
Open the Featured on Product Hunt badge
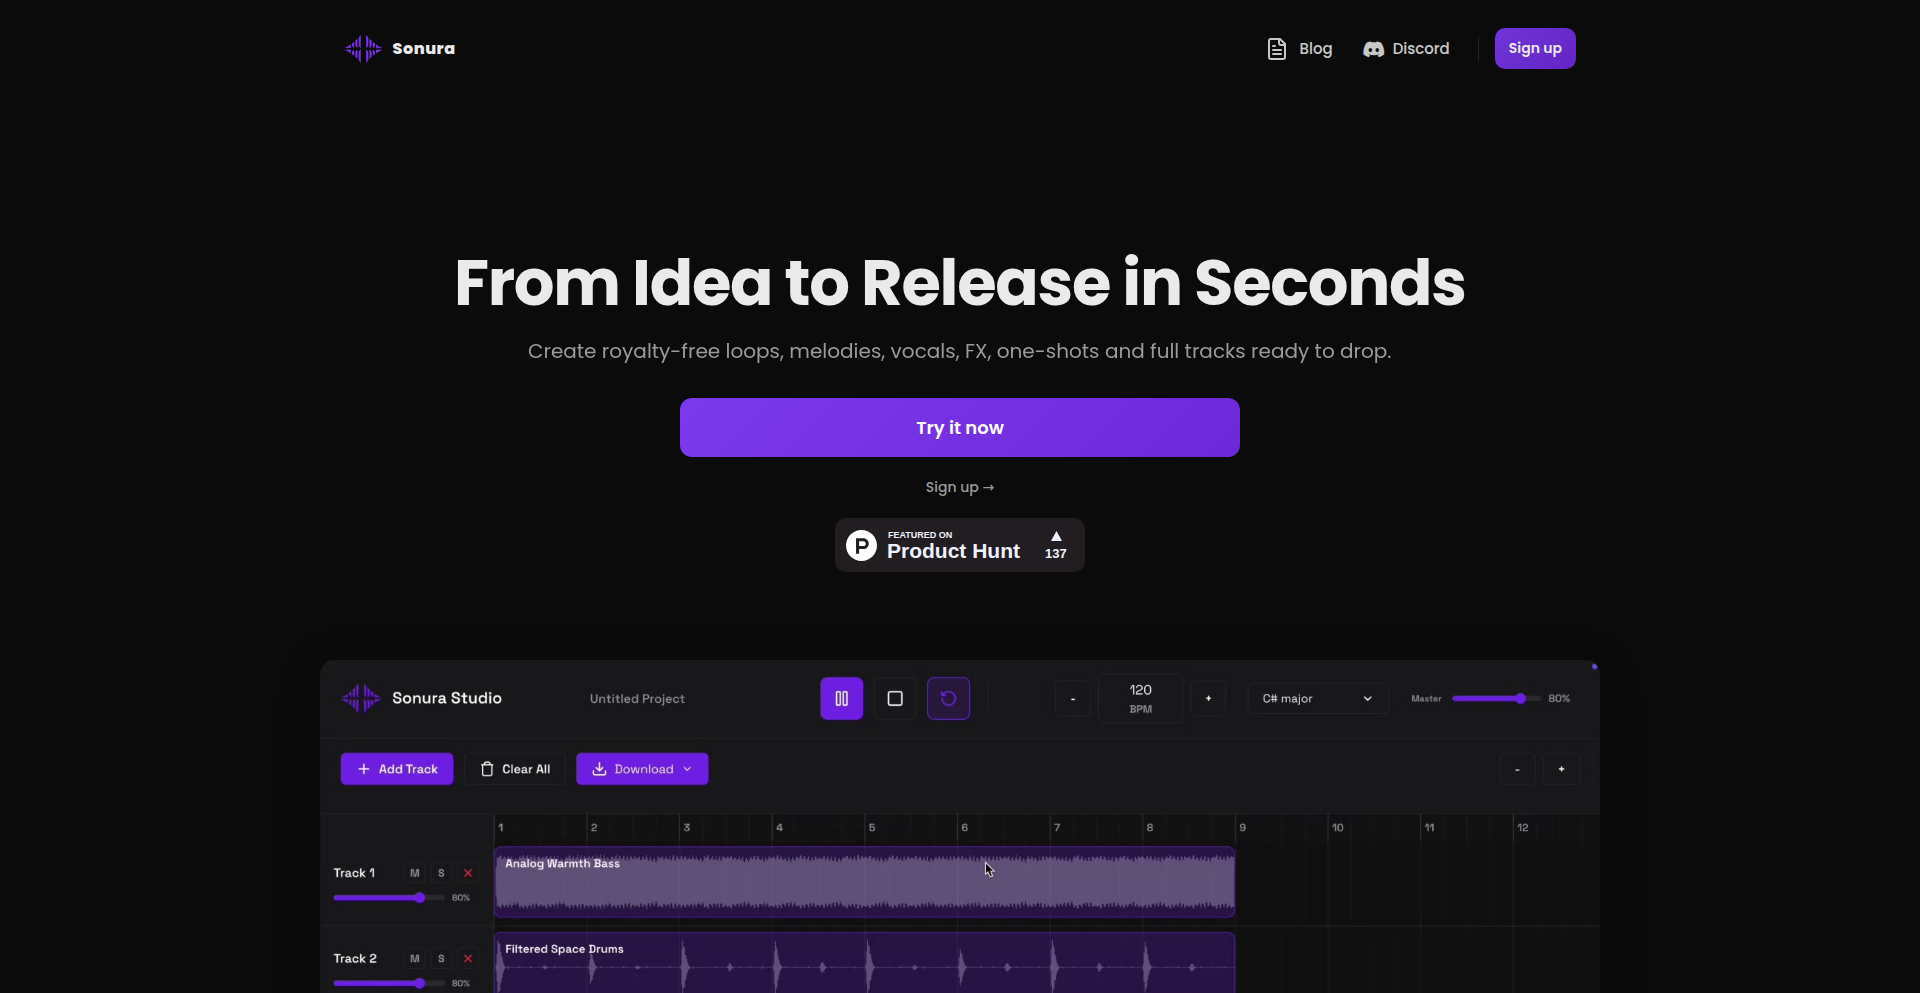[960, 545]
